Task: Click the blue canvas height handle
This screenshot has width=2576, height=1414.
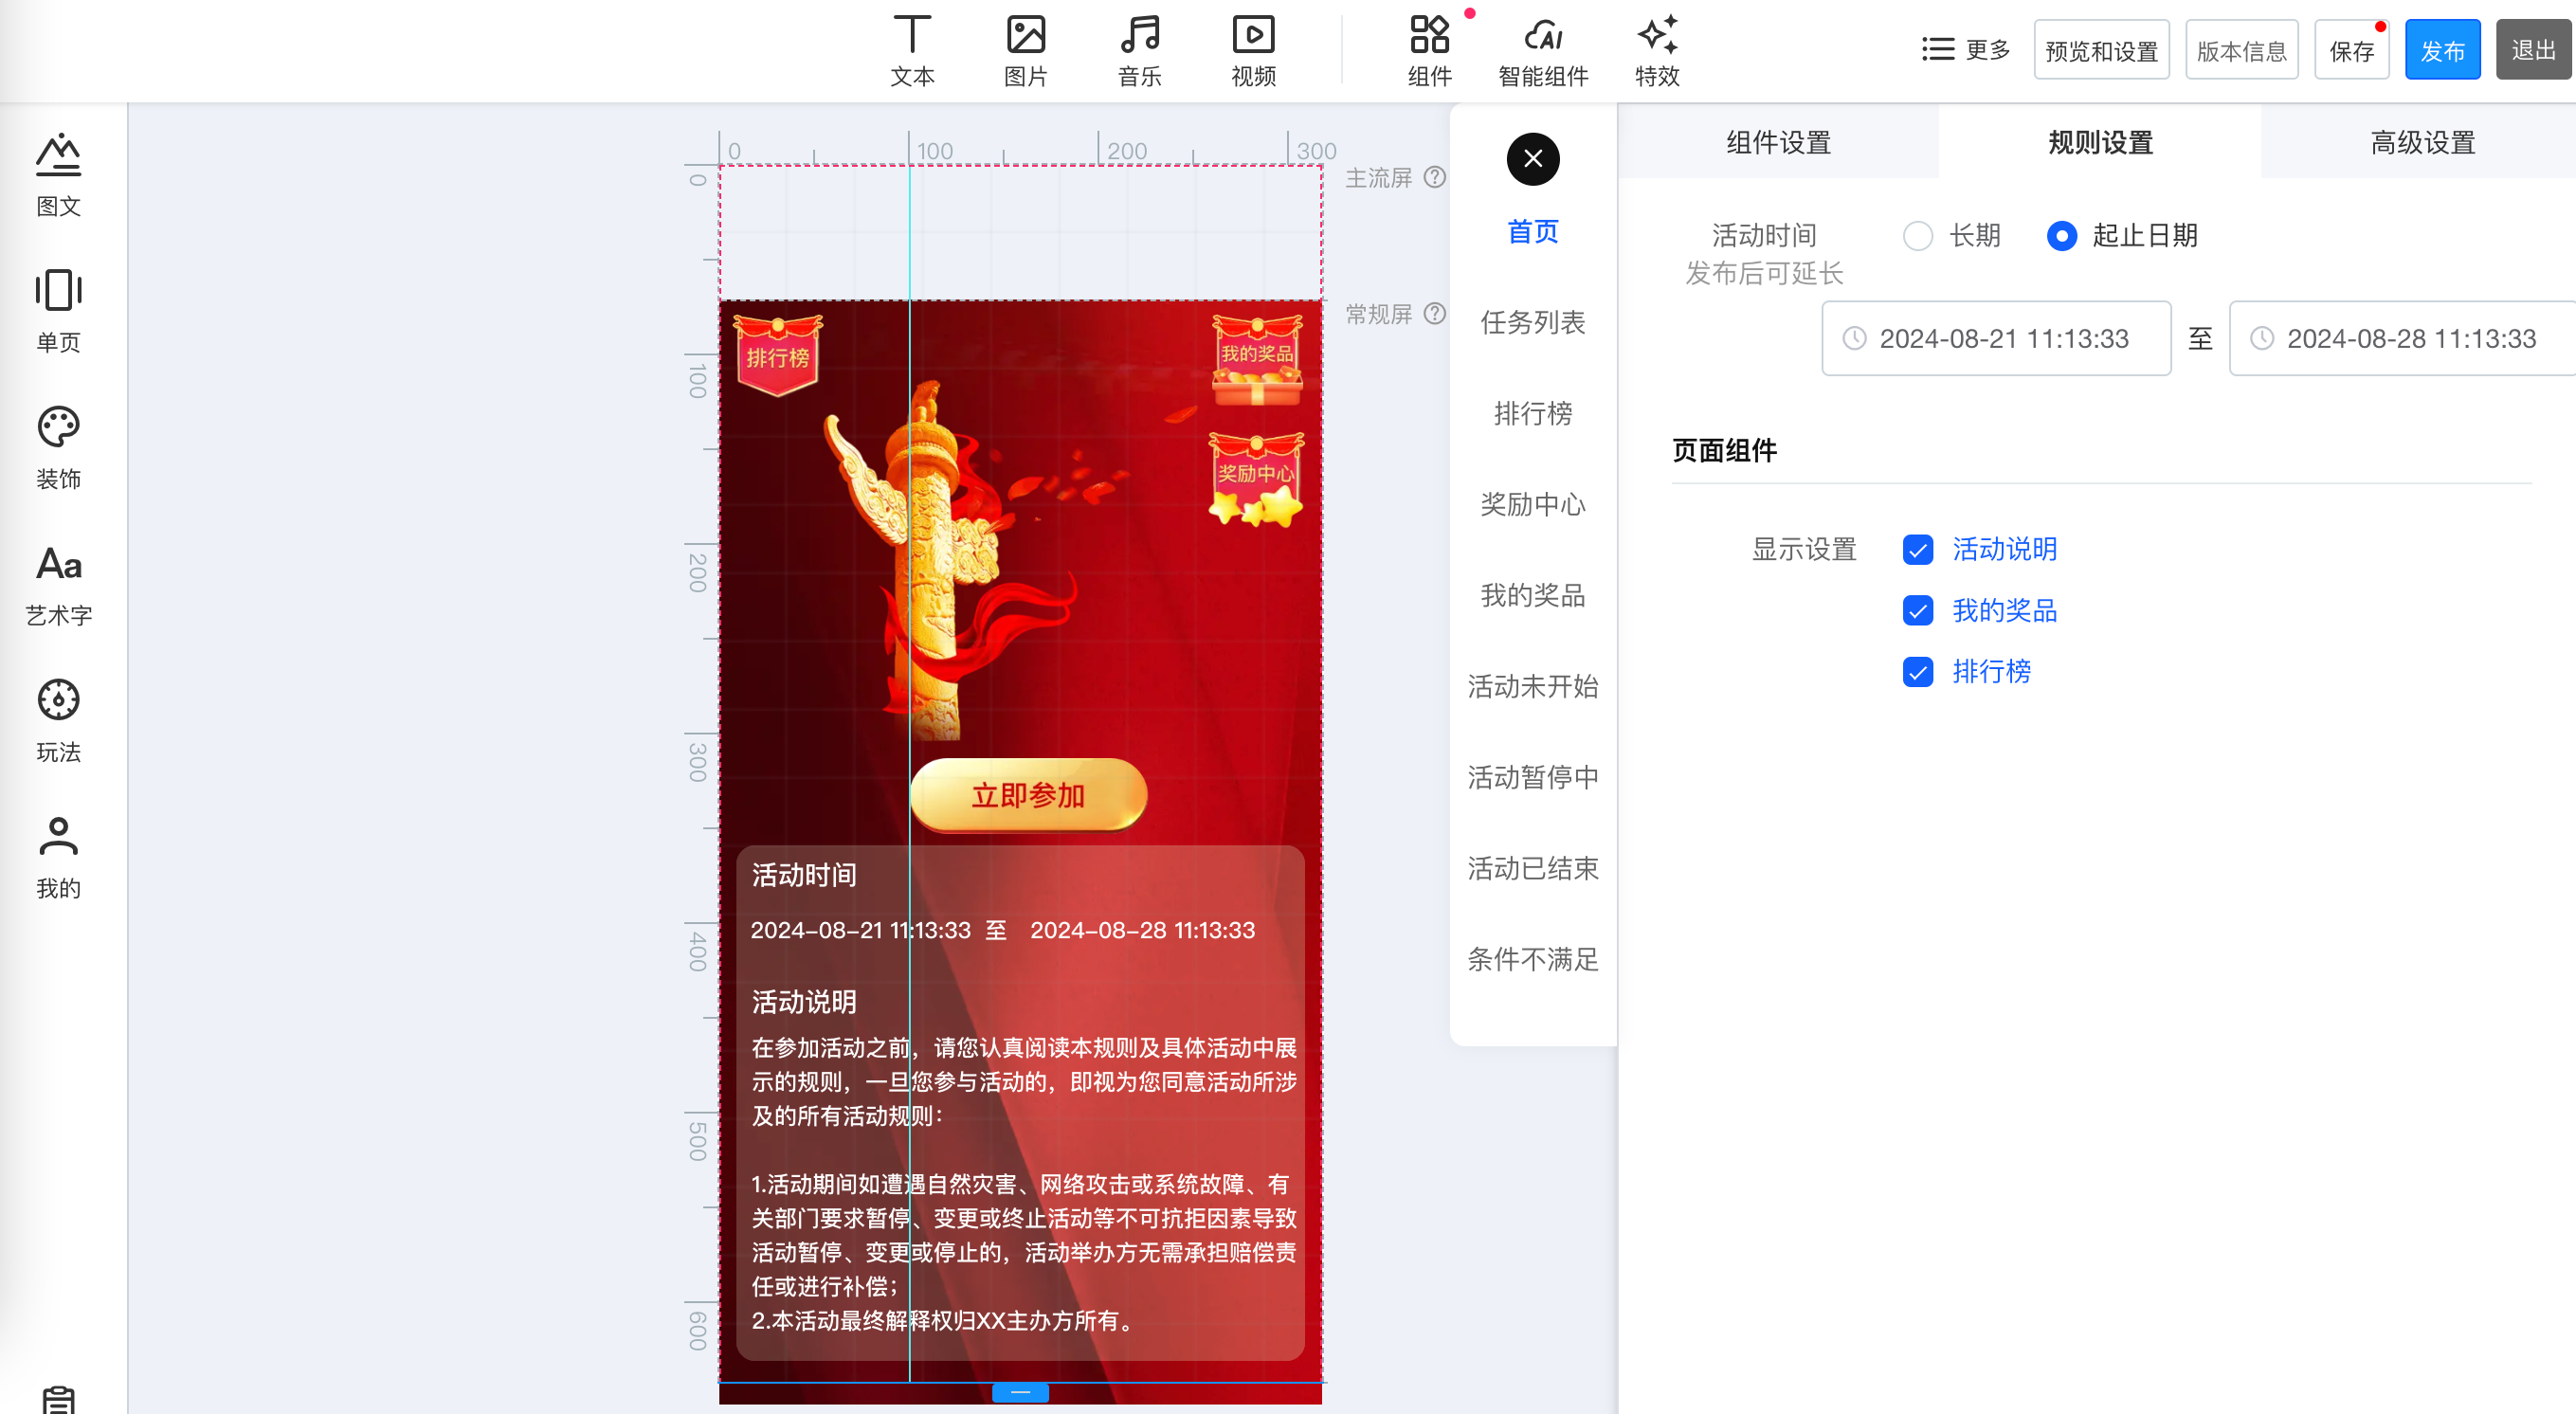Action: pyautogui.click(x=1020, y=1392)
